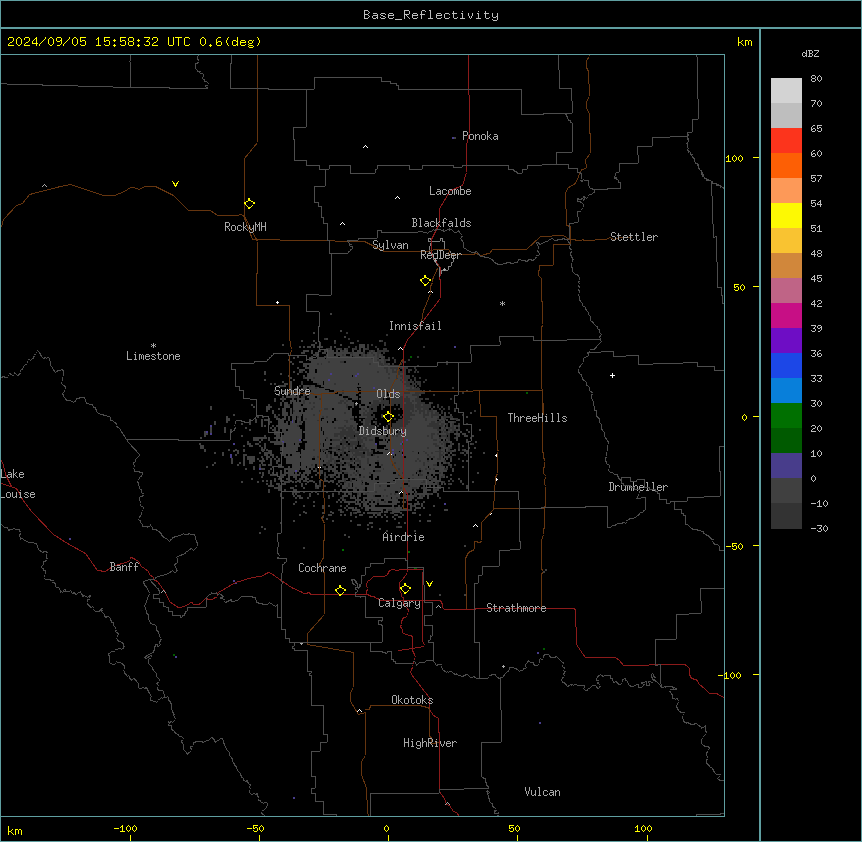Image resolution: width=862 pixels, height=842 pixels.
Task: Pick the purple 36-39 dBZ legend swatch
Action: [786, 341]
